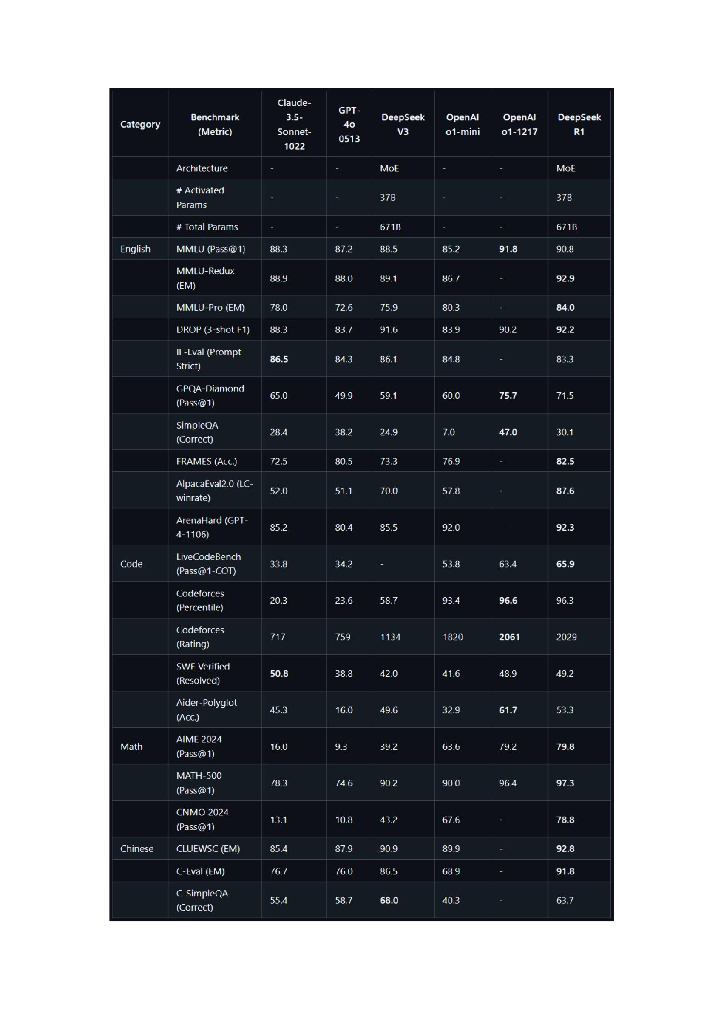This screenshot has width=724, height=1024.
Task: Click the GPQA-Diamond (Pass@1) benchmark label
Action: (210, 395)
